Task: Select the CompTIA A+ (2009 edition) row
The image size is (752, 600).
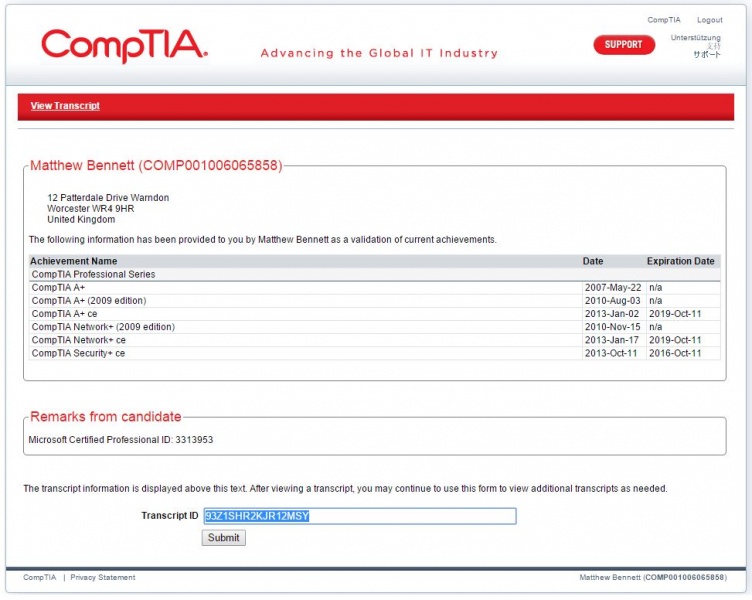Action: point(375,301)
